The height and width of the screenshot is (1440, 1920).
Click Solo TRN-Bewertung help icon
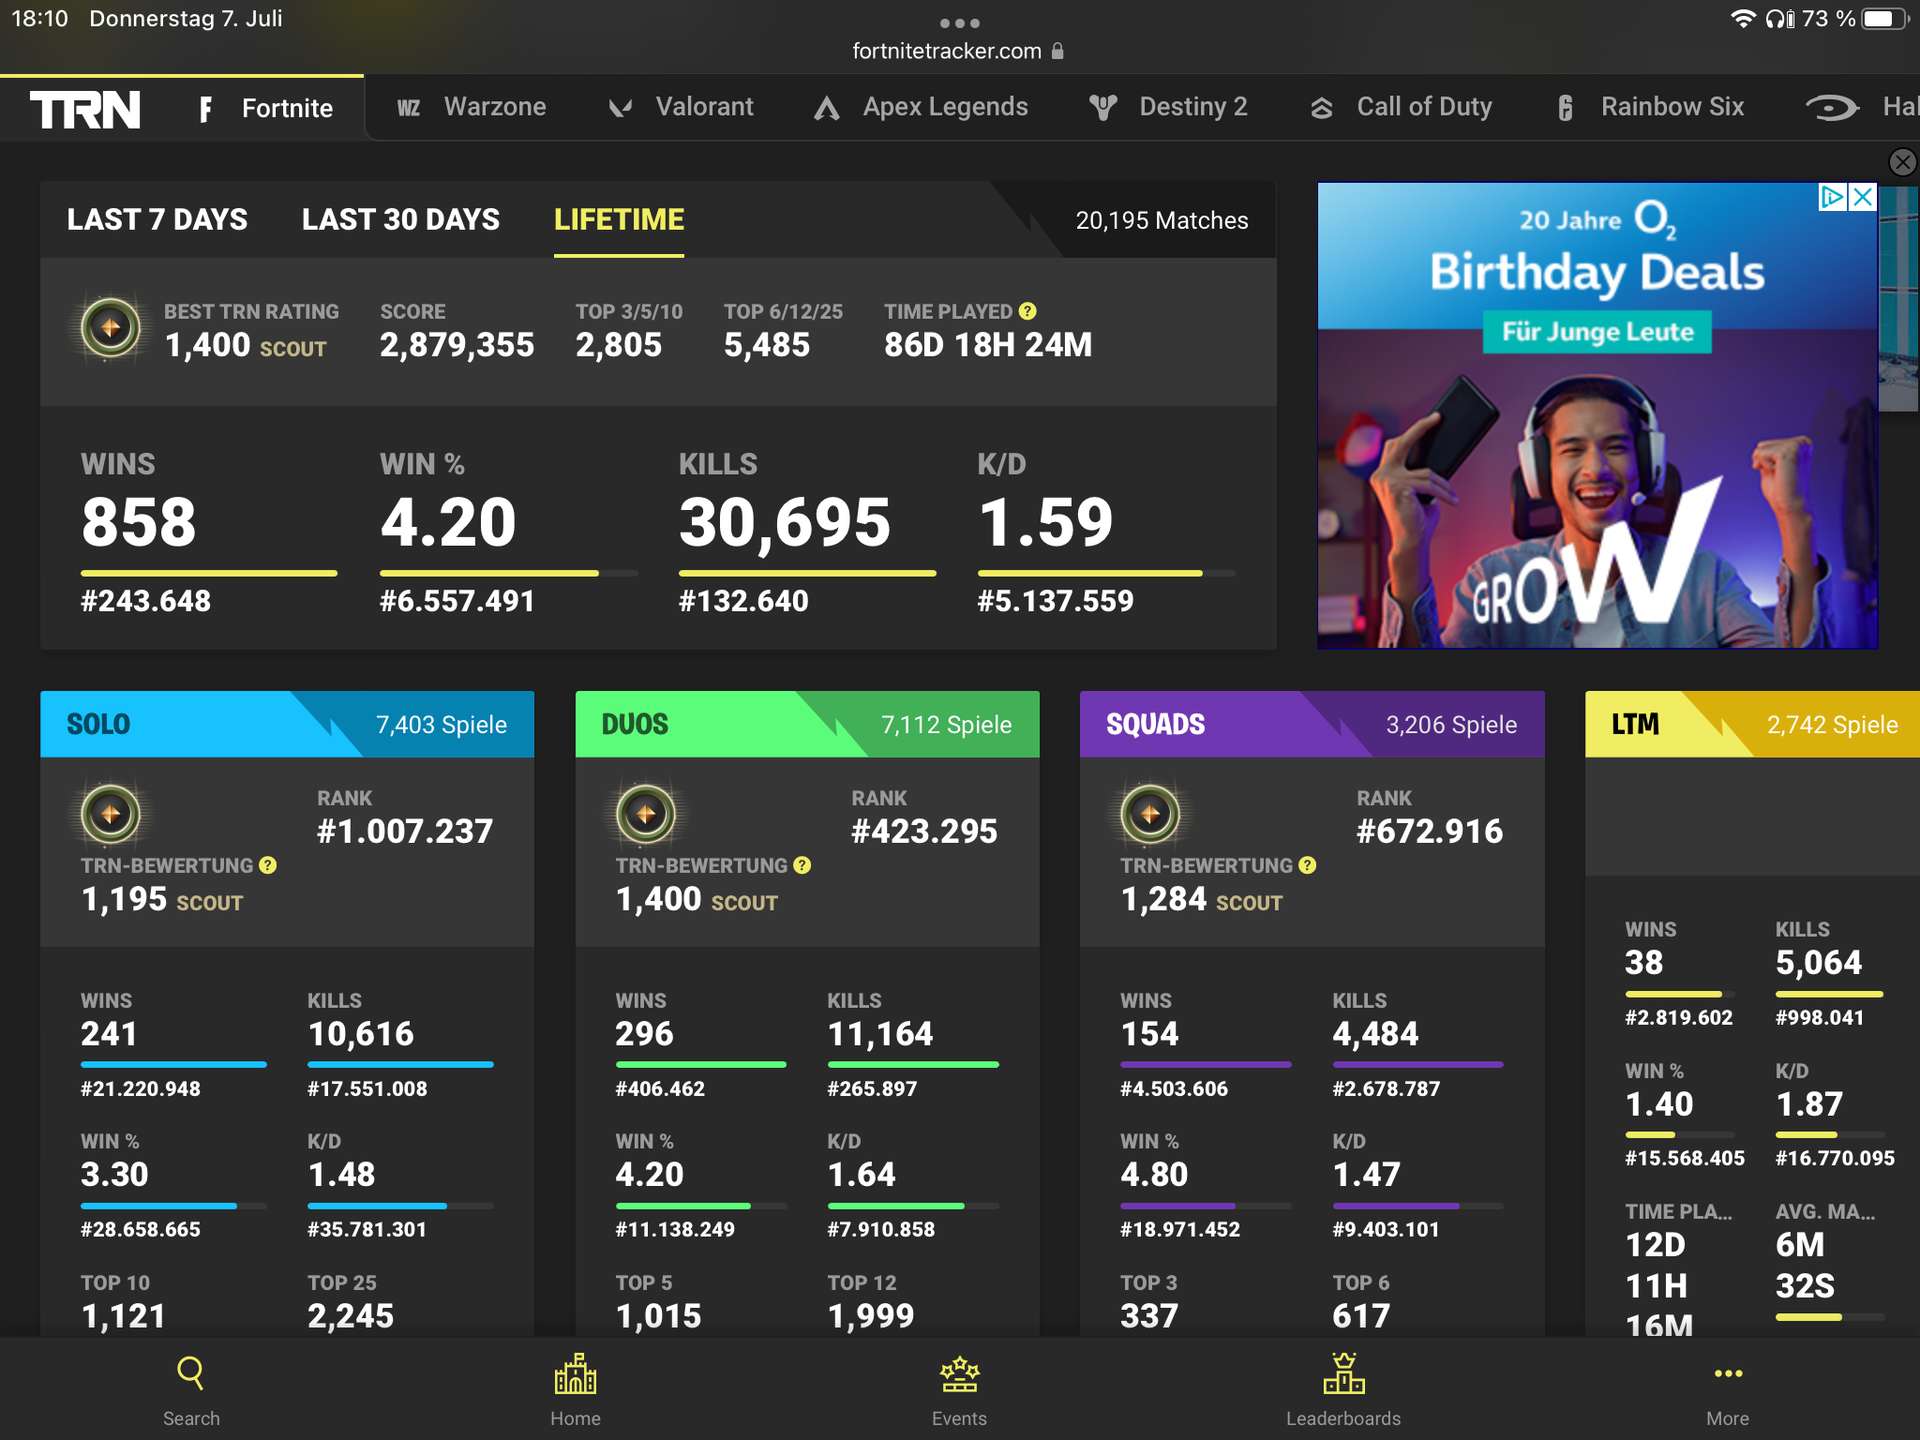click(x=268, y=865)
